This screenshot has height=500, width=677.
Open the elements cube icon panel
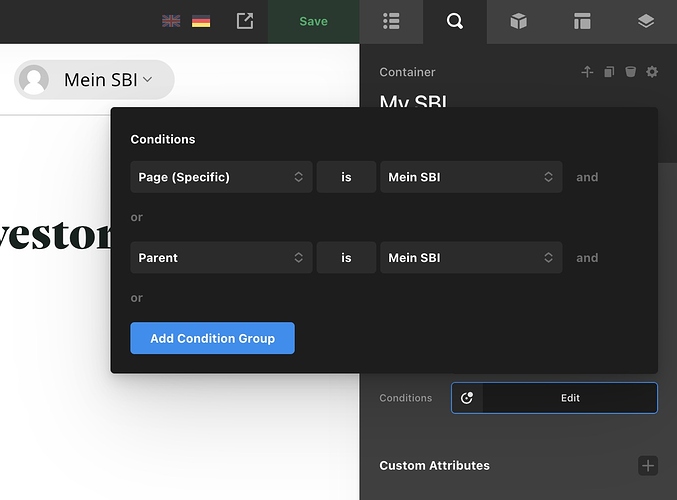pos(518,21)
